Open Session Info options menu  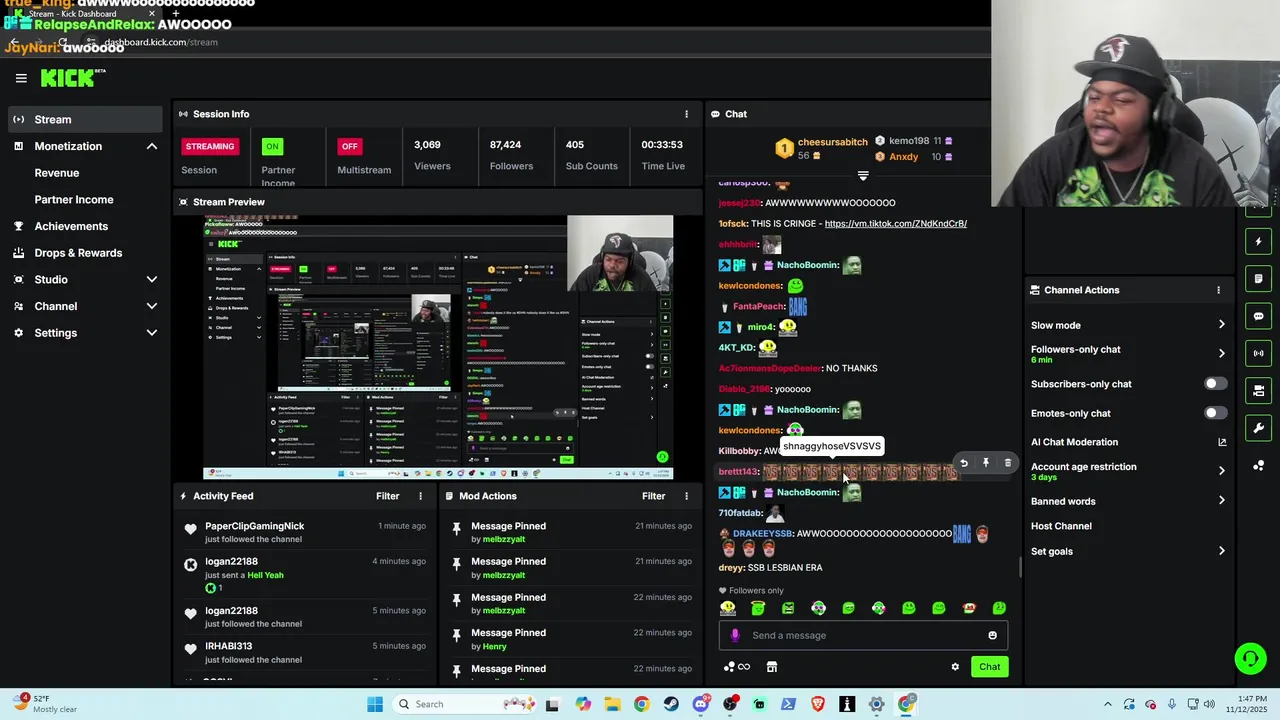point(686,114)
